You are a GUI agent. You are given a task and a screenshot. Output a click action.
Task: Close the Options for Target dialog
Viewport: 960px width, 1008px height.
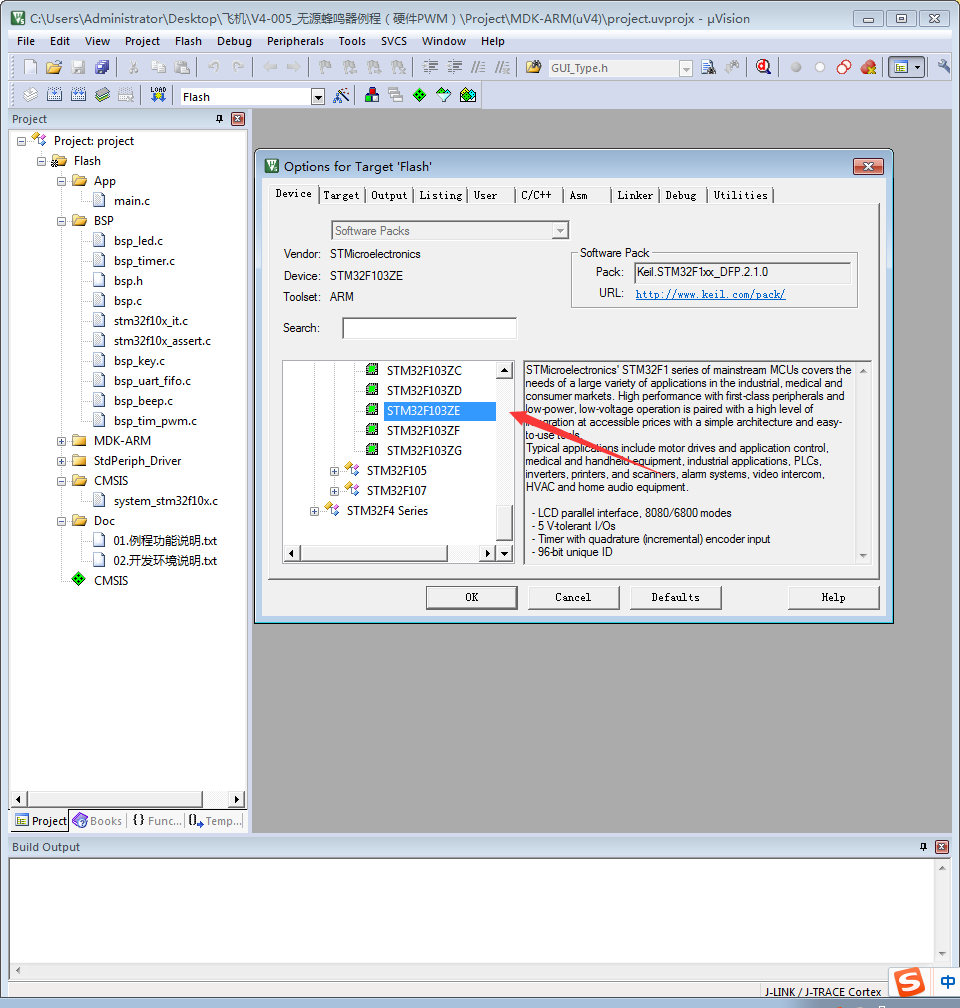coord(868,166)
